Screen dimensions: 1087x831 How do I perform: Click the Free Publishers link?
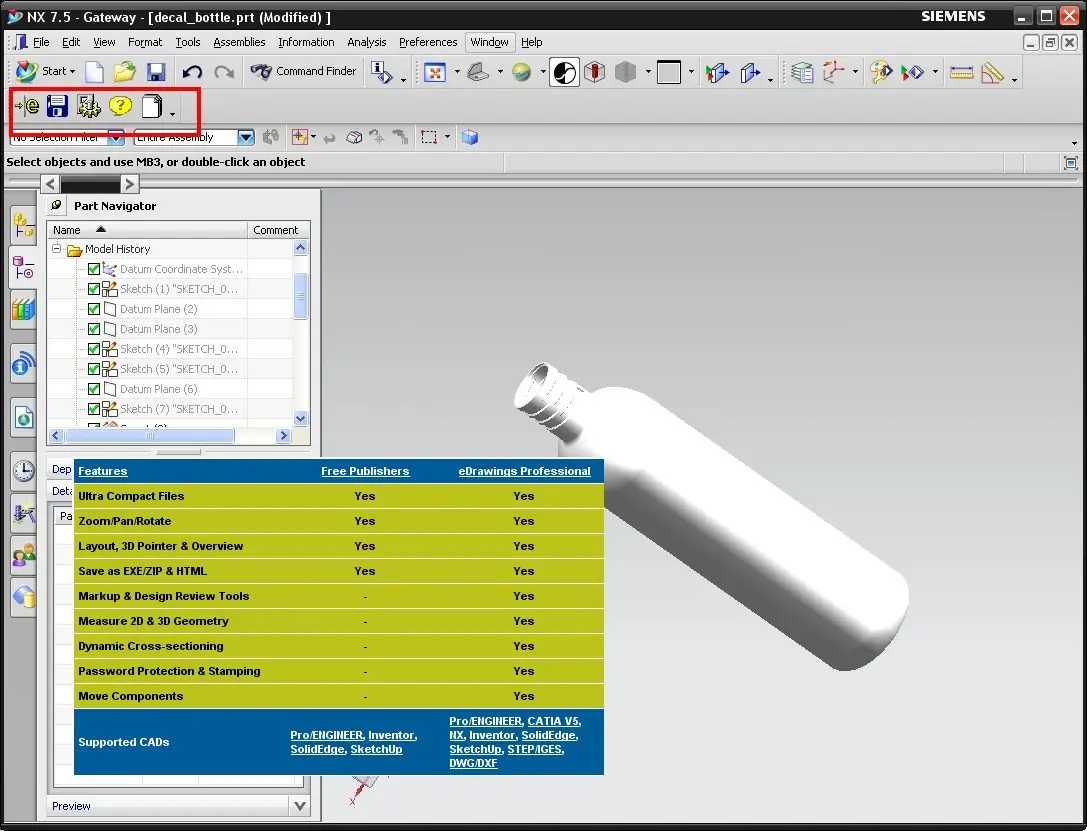[x=365, y=471]
